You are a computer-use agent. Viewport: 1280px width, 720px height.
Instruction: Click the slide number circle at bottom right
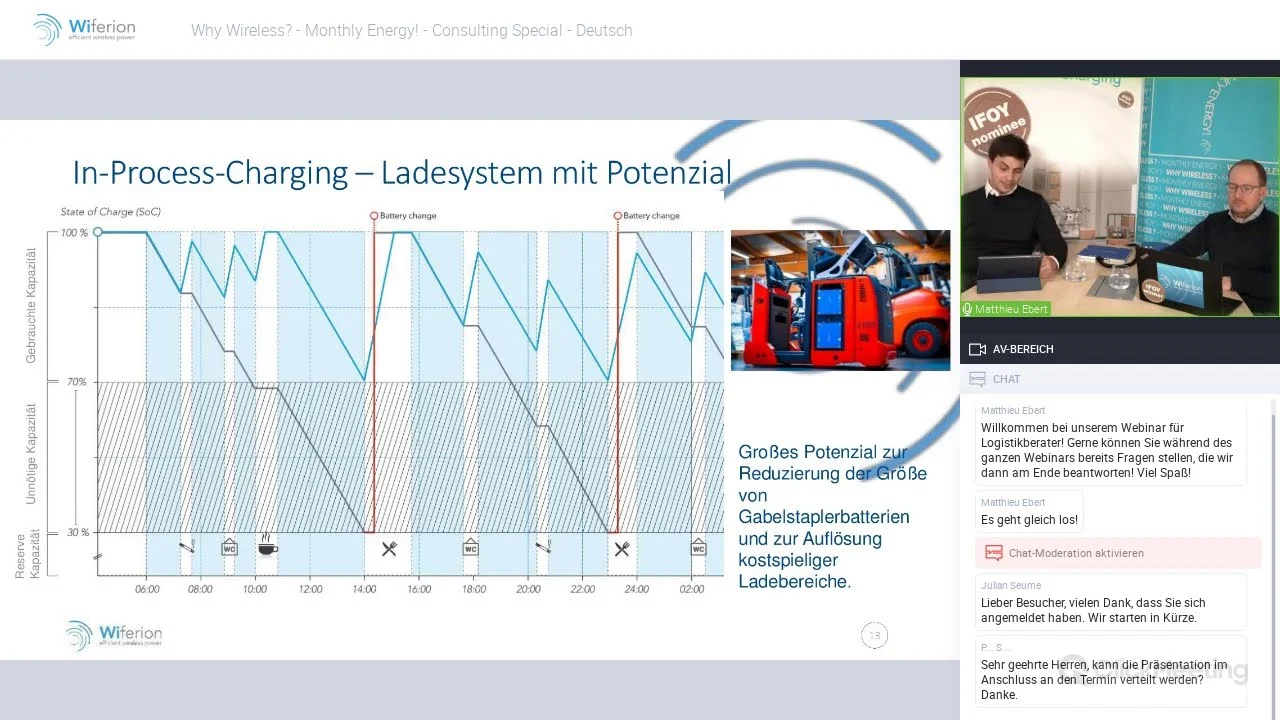874,635
